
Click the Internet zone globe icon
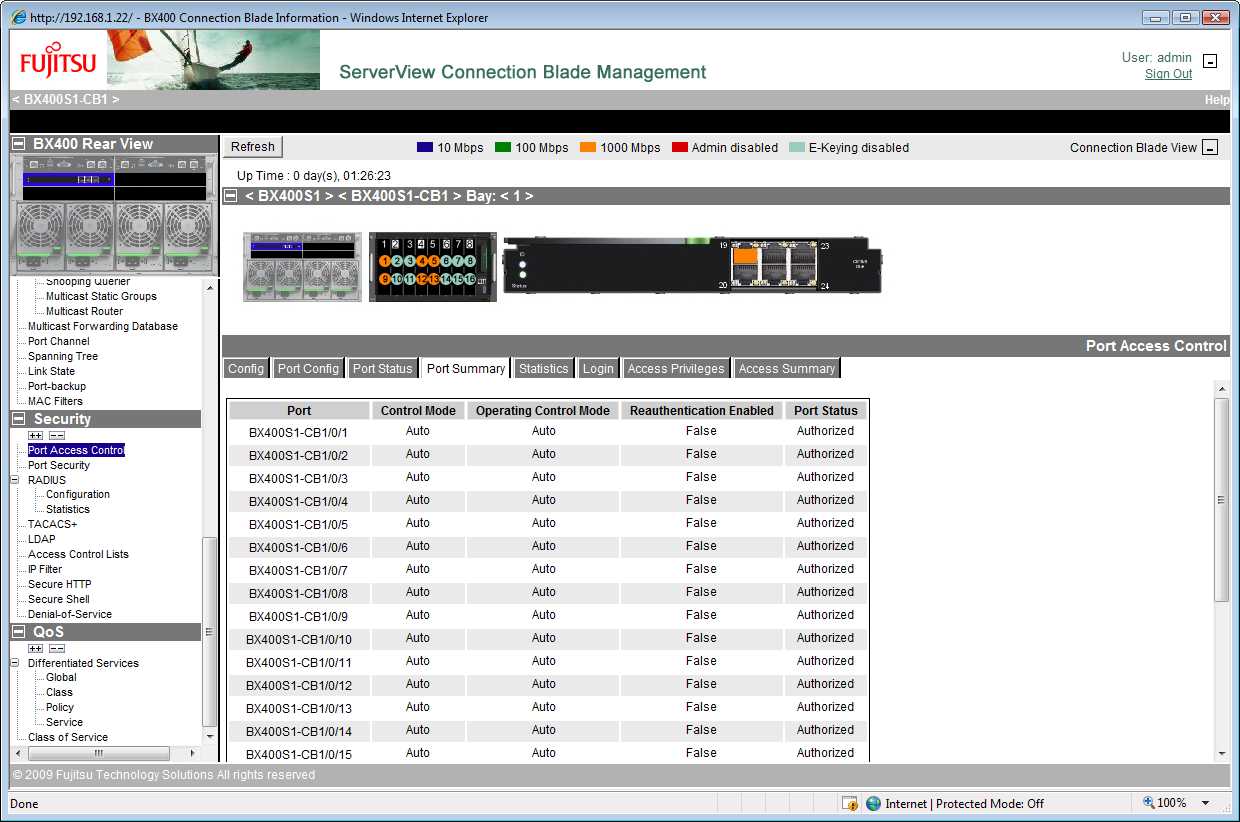coord(873,803)
